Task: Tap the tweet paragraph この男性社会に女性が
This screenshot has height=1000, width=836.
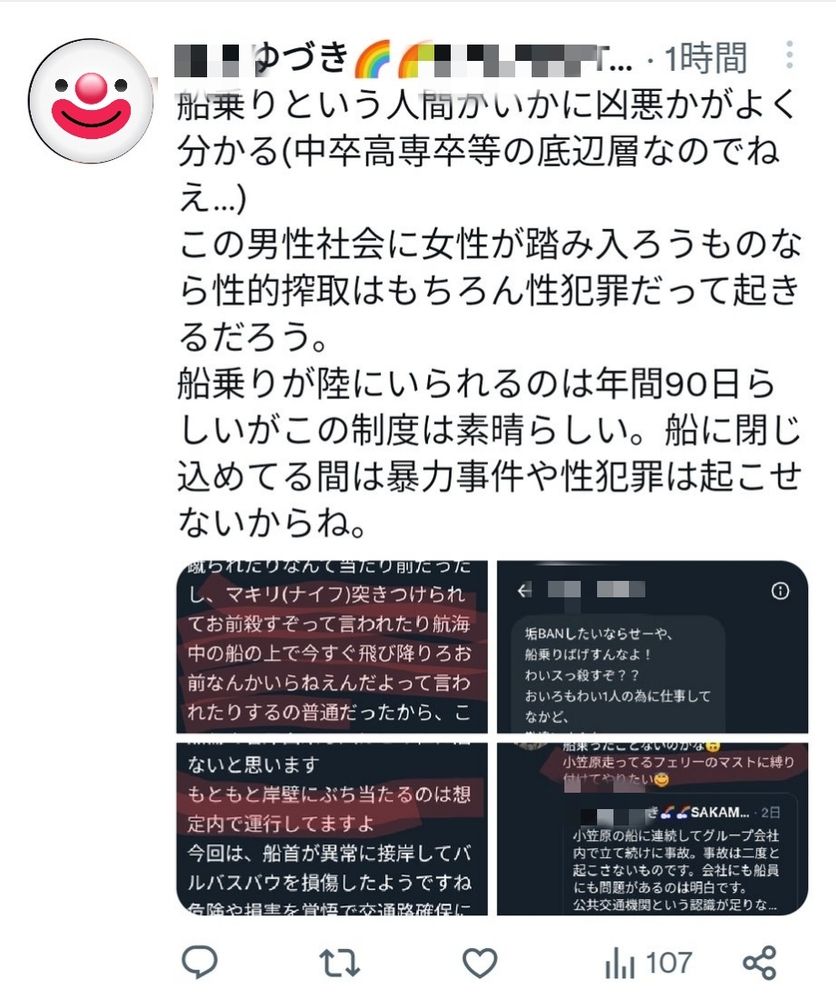Action: pyautogui.click(x=488, y=291)
